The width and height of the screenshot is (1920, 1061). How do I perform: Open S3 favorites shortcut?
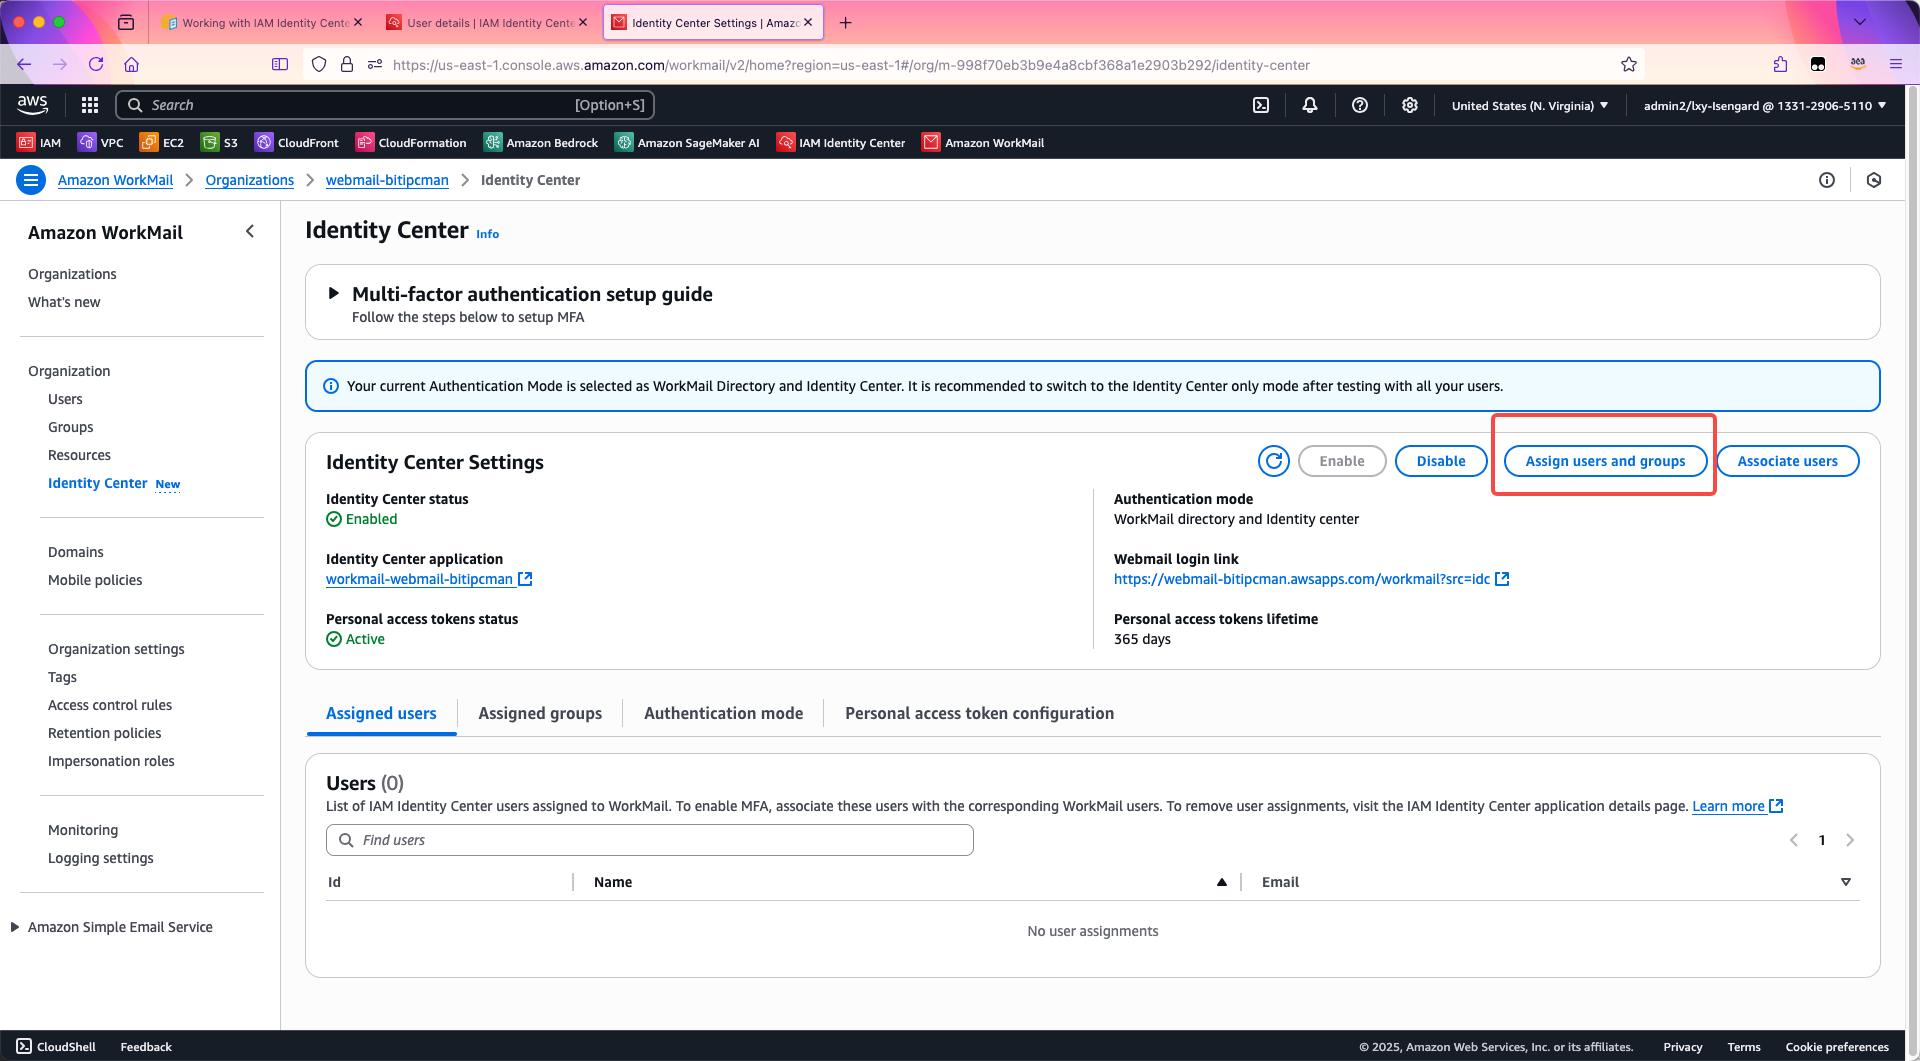pos(219,142)
